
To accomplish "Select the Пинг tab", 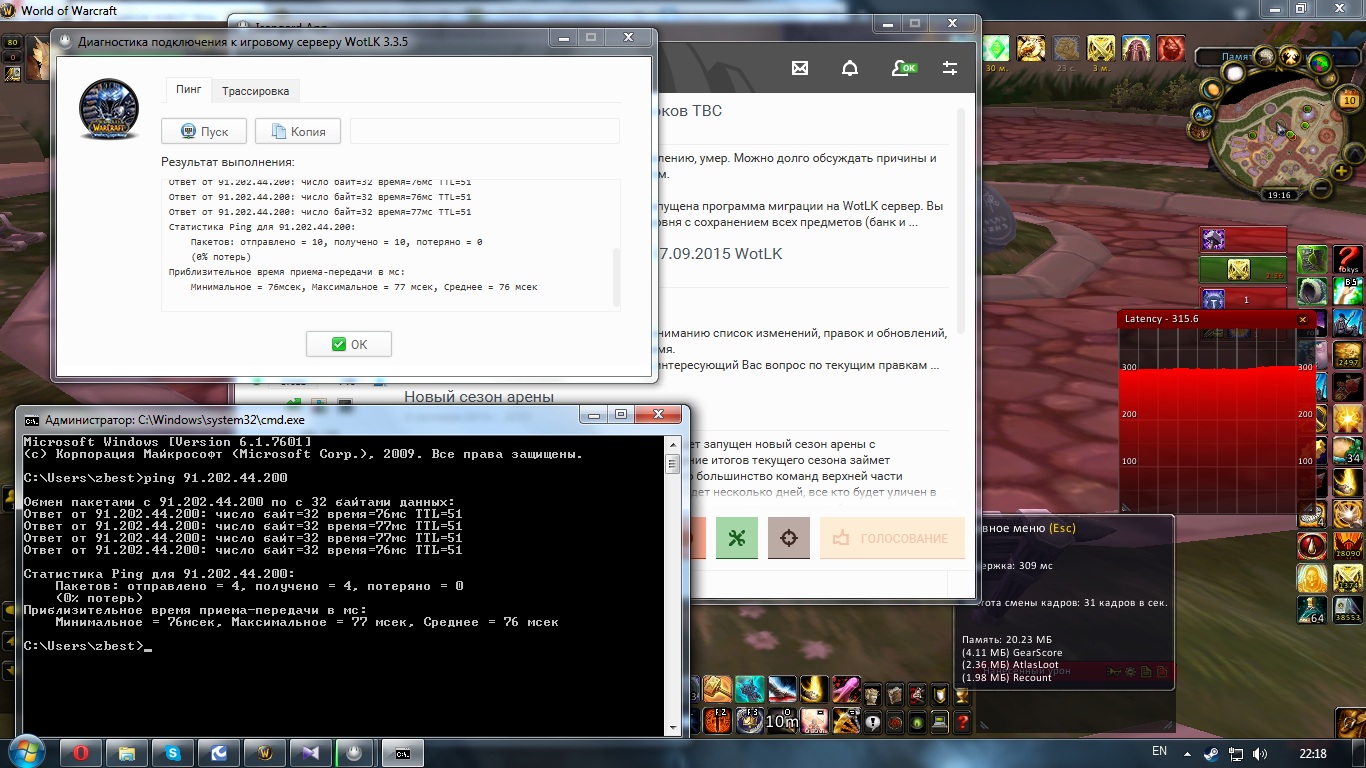I will point(189,90).
